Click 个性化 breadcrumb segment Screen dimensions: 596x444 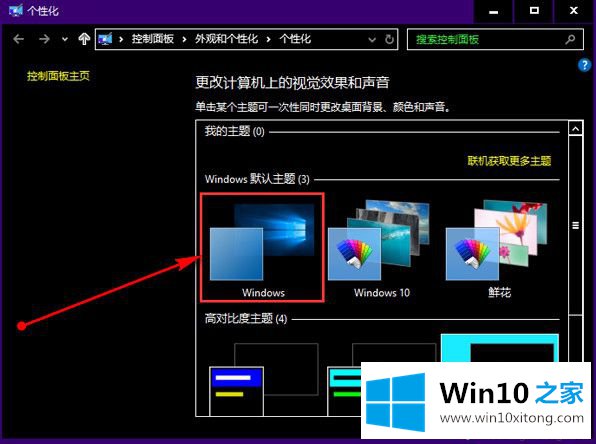(295, 39)
